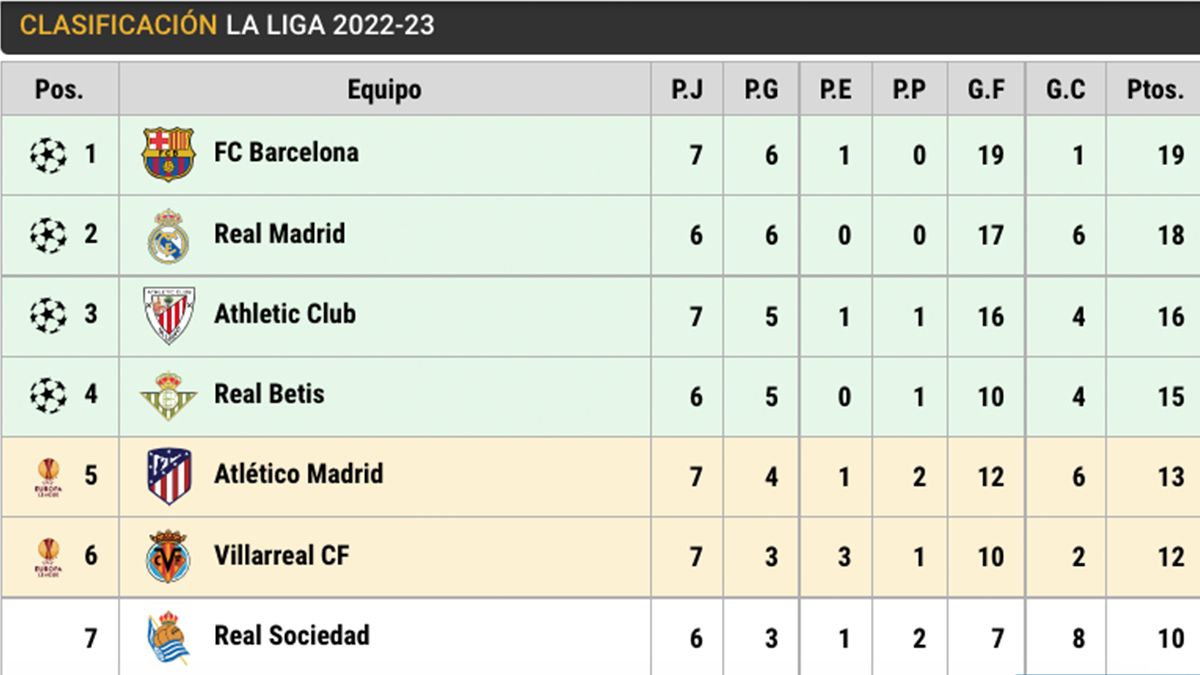
Task: Open the Real Madrid team link
Action: [x=279, y=234]
